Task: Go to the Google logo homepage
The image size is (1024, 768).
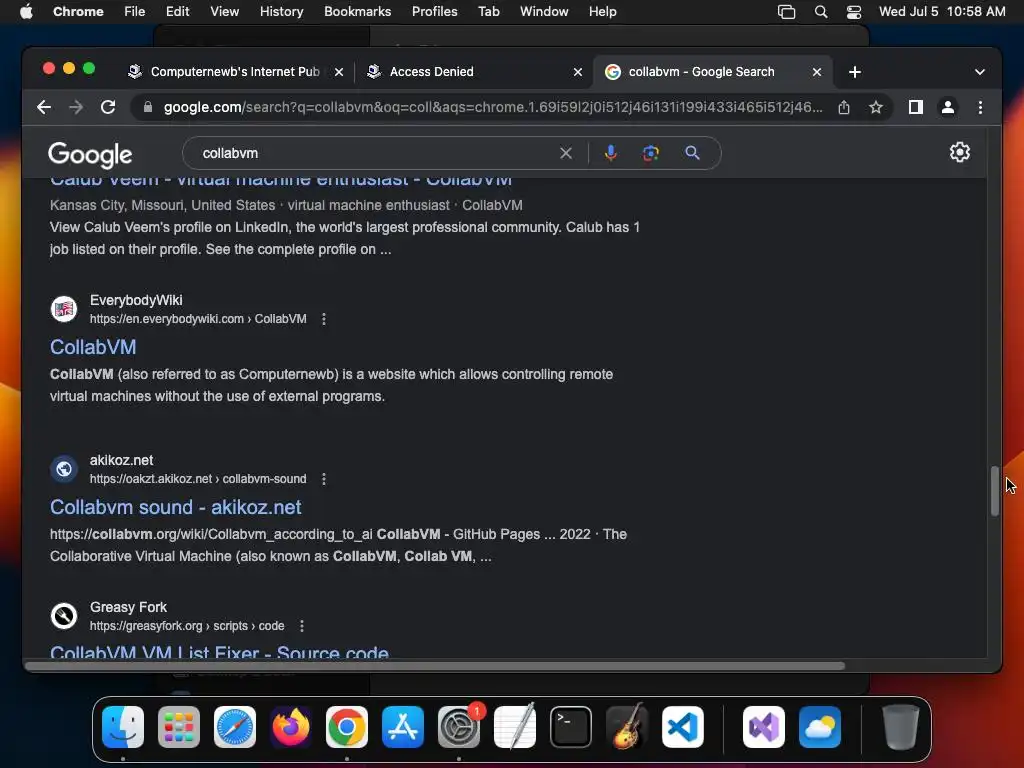Action: (x=90, y=155)
